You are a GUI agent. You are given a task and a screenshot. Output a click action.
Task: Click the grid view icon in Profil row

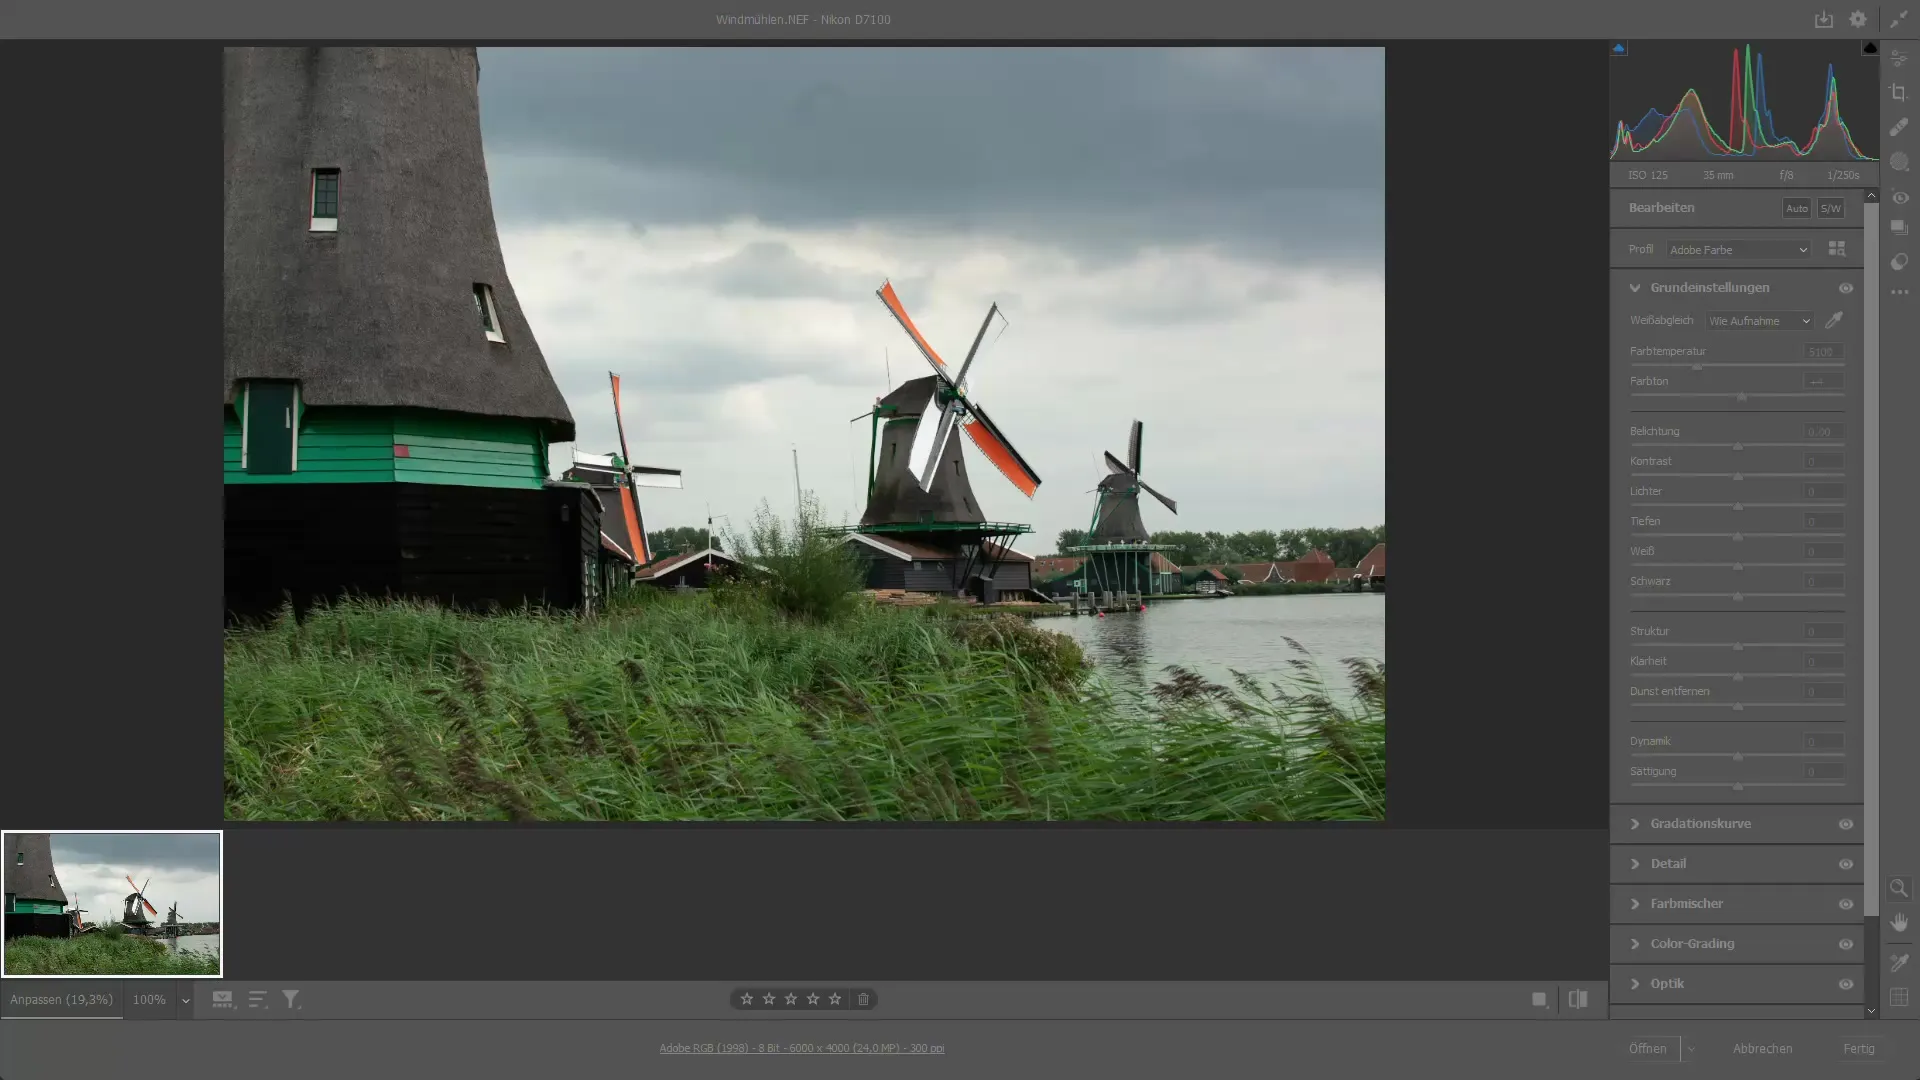[1837, 248]
